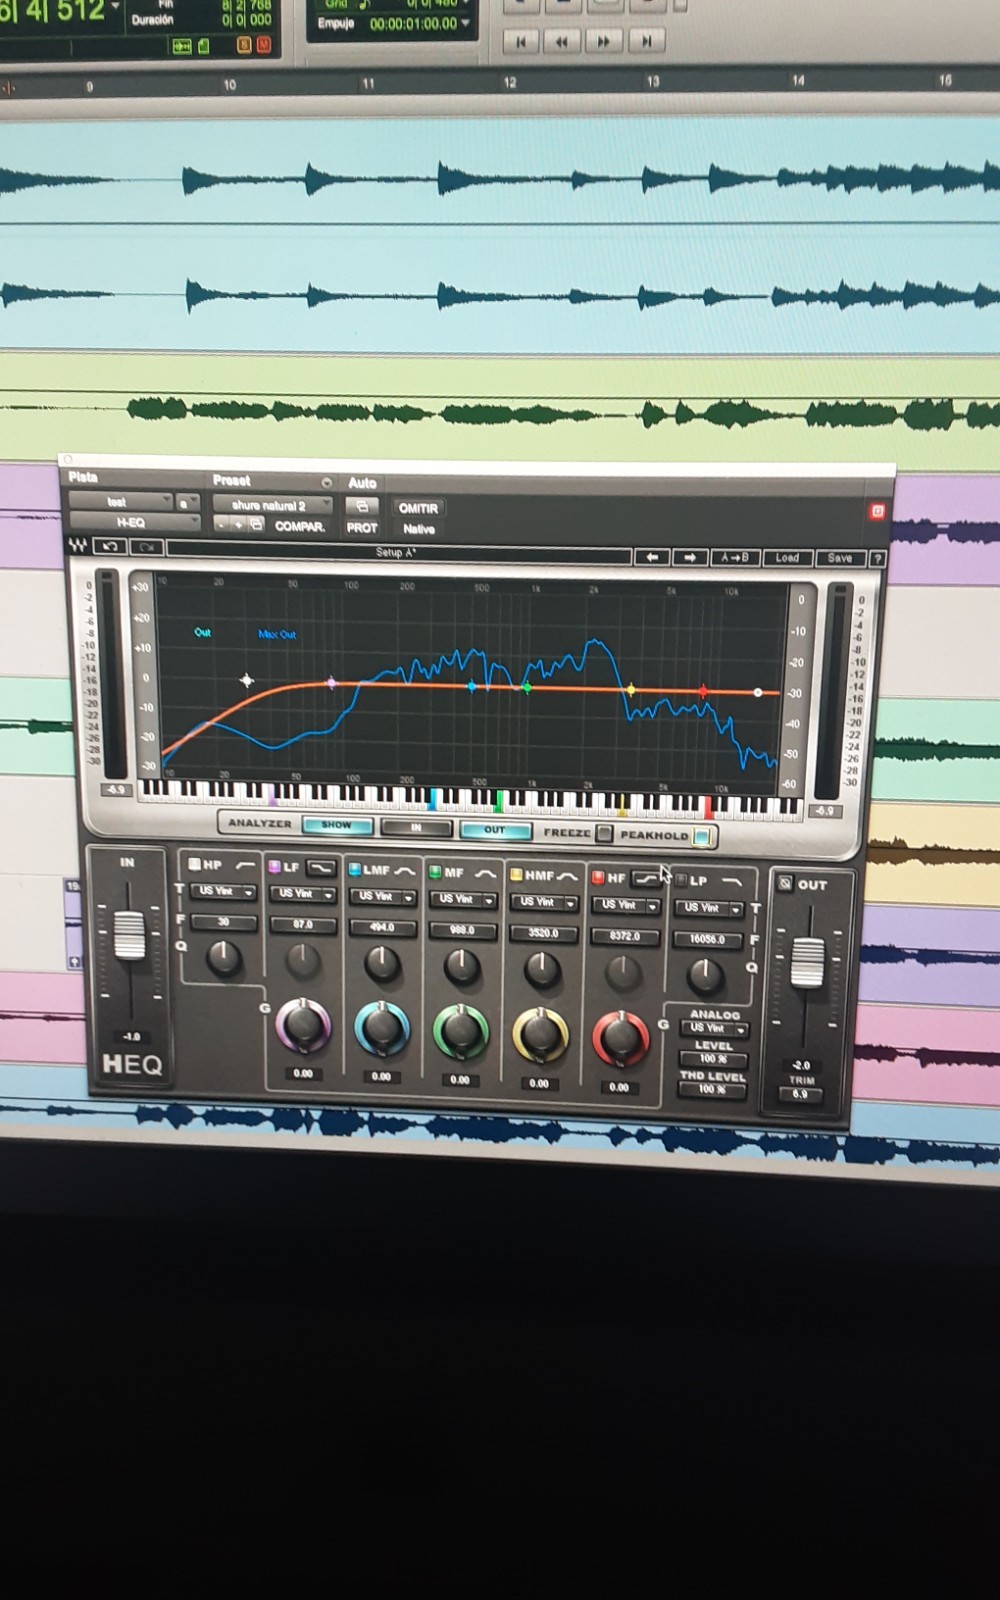Click the MF bell filter shape icon
The height and width of the screenshot is (1600, 1000).
[x=485, y=873]
